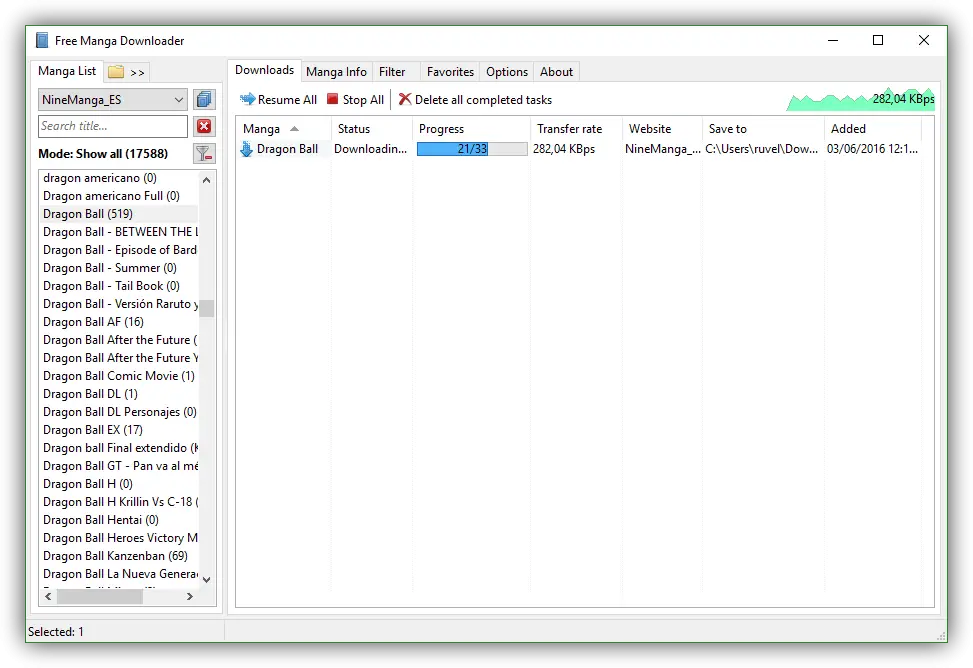Select Dragon Ball DL (1)
This screenshot has width=973, height=668.
coord(90,394)
